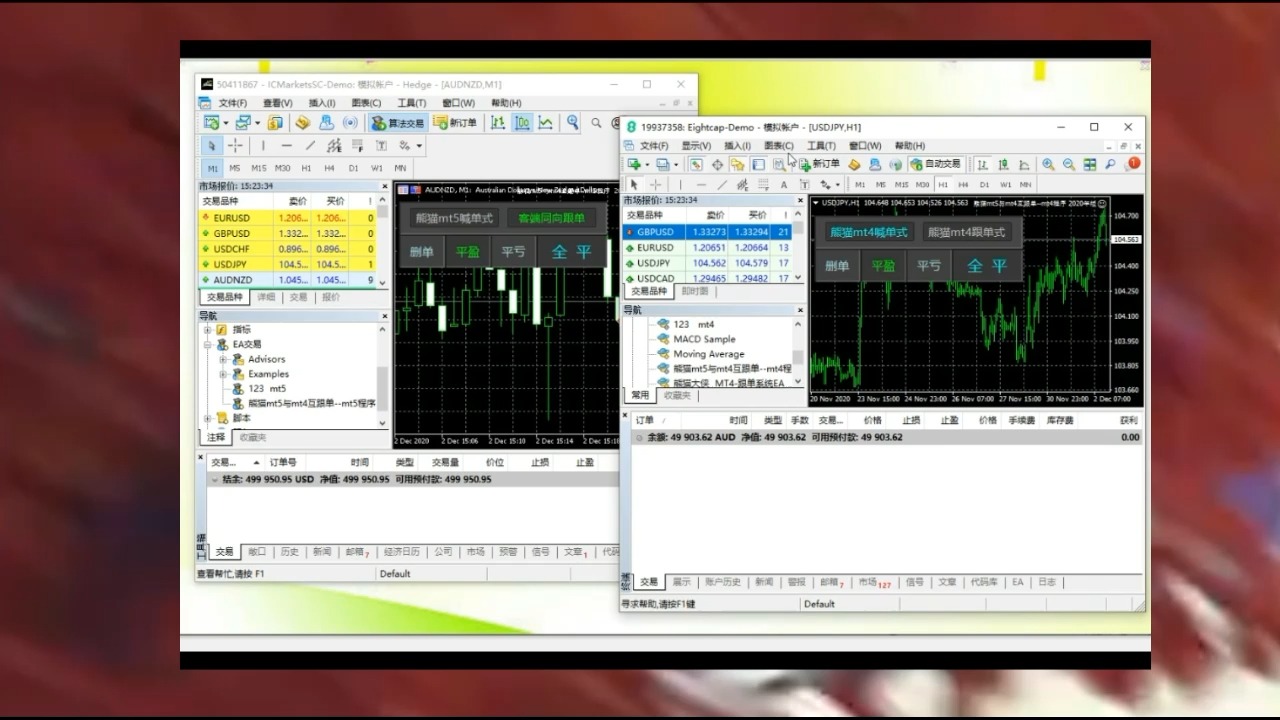Select M5 timeframe in MT5 window
Screen dimensions: 1280x720
235,168
